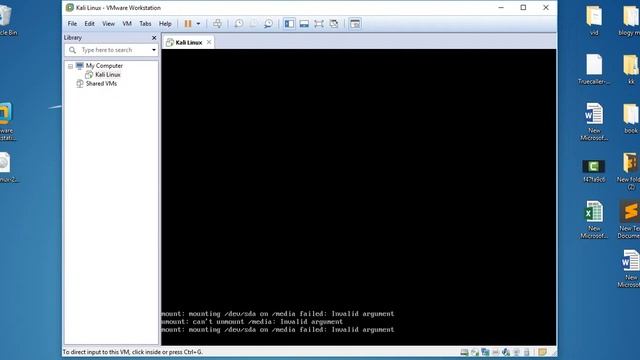Image resolution: width=640 pixels, height=360 pixels.
Task: Open the blogy folder on desktop
Action: (629, 20)
